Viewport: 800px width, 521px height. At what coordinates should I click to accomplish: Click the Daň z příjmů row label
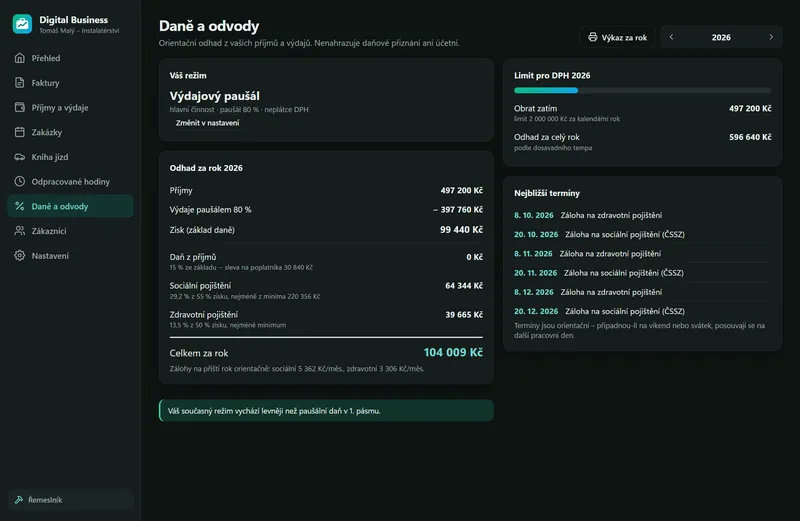[x=193, y=257]
